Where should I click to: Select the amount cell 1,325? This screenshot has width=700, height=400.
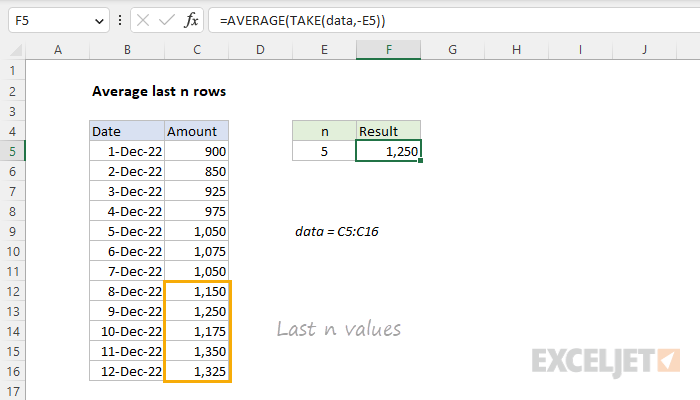coord(196,371)
